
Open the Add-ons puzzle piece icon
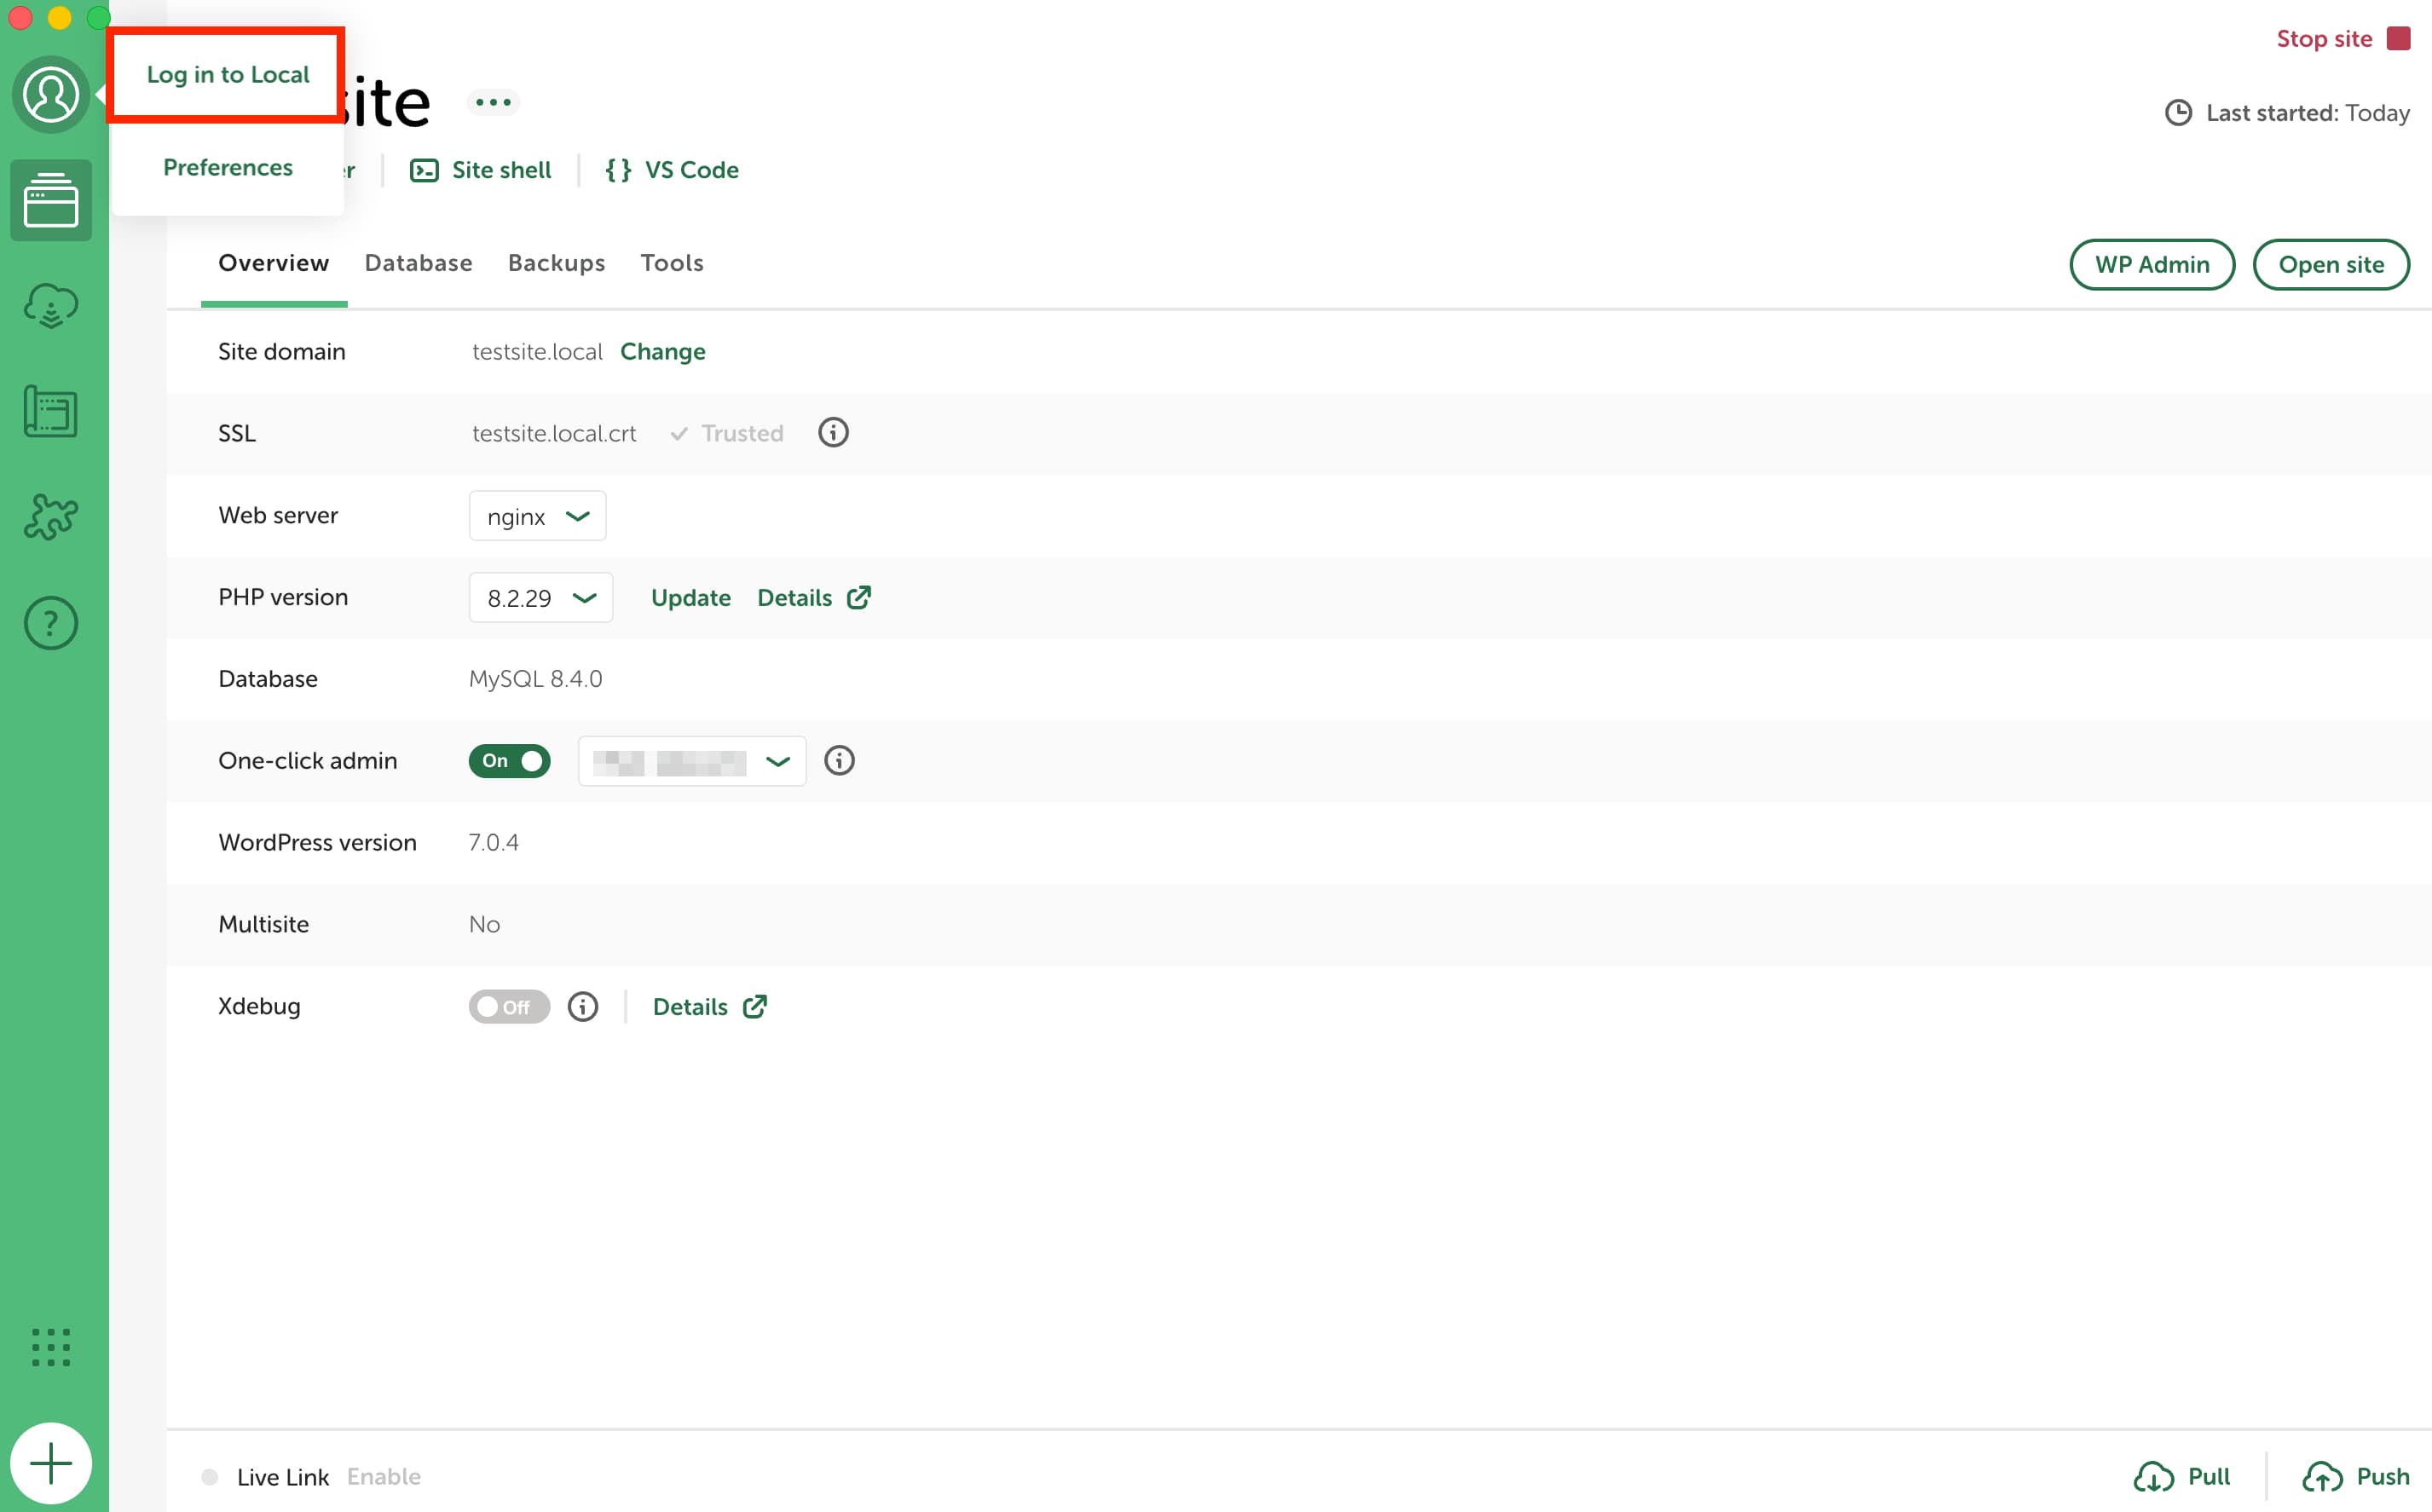[51, 517]
